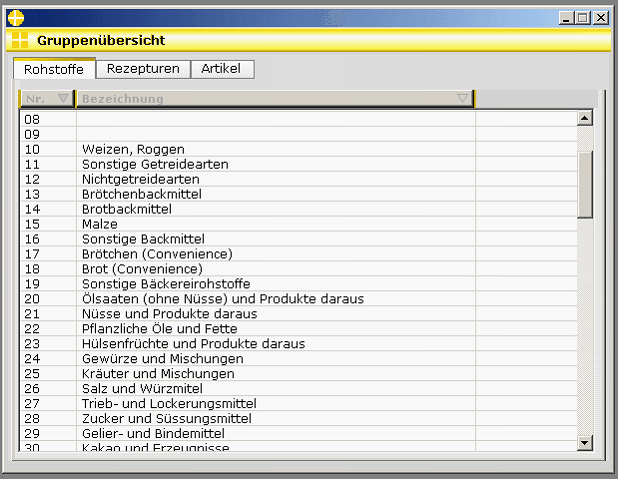Select the row 'Kräuter und Mischungen'
Image resolution: width=619 pixels, height=480 pixels.
[x=299, y=374]
